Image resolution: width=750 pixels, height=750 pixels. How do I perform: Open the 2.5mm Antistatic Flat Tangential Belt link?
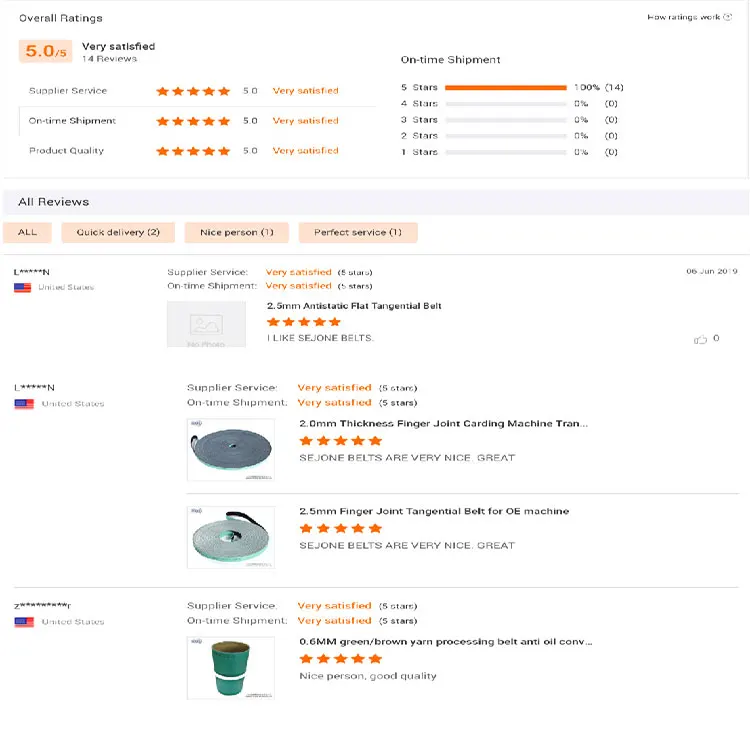click(x=354, y=306)
